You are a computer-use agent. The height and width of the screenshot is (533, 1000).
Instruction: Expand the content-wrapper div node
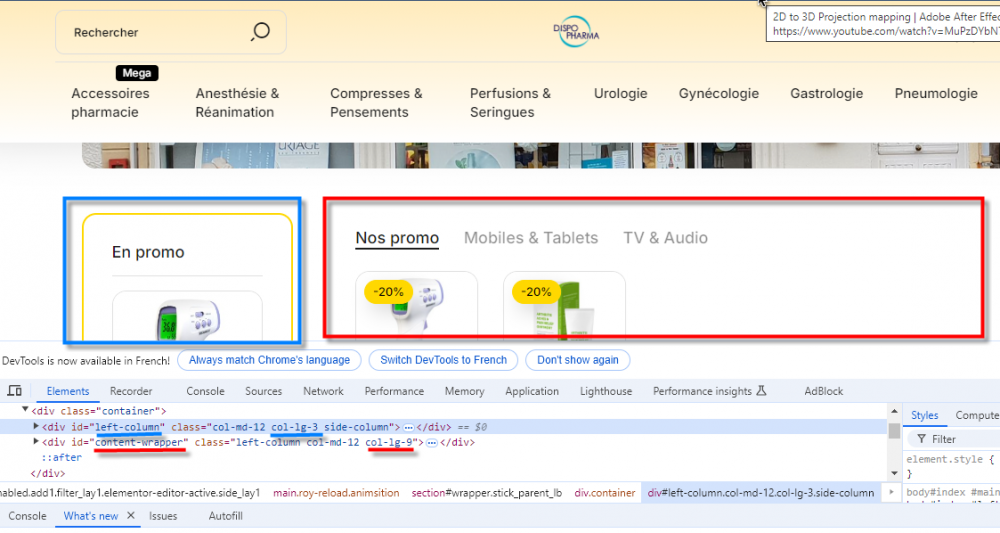(x=36, y=441)
